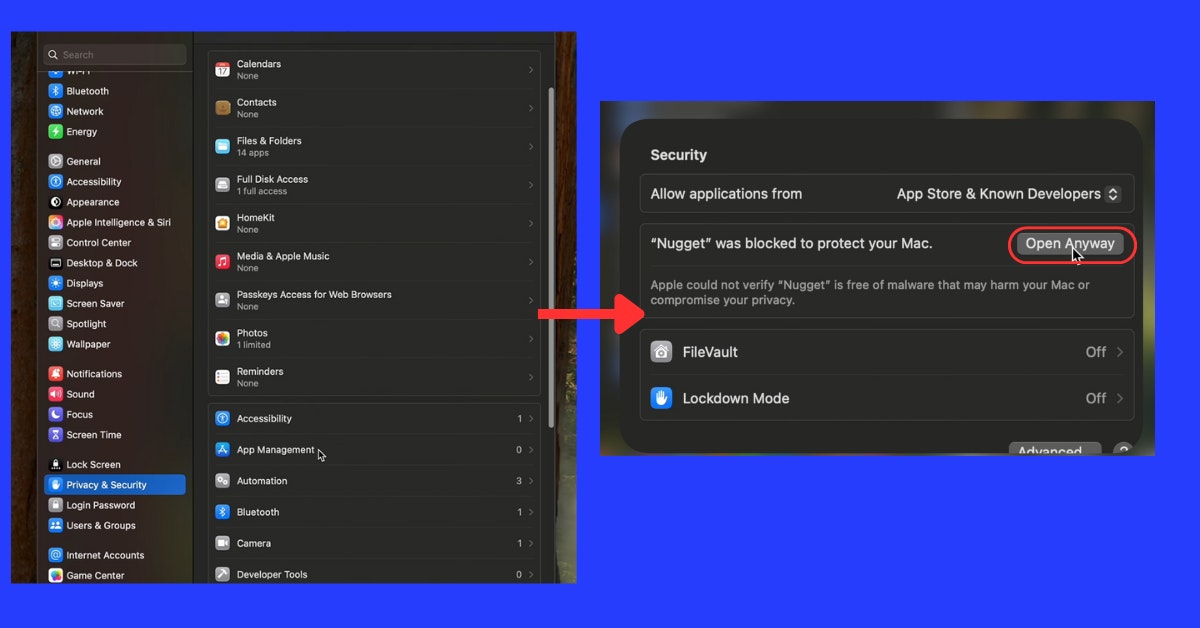Select the Screen Time icon
Viewport: 1200px width, 628px height.
(54, 434)
